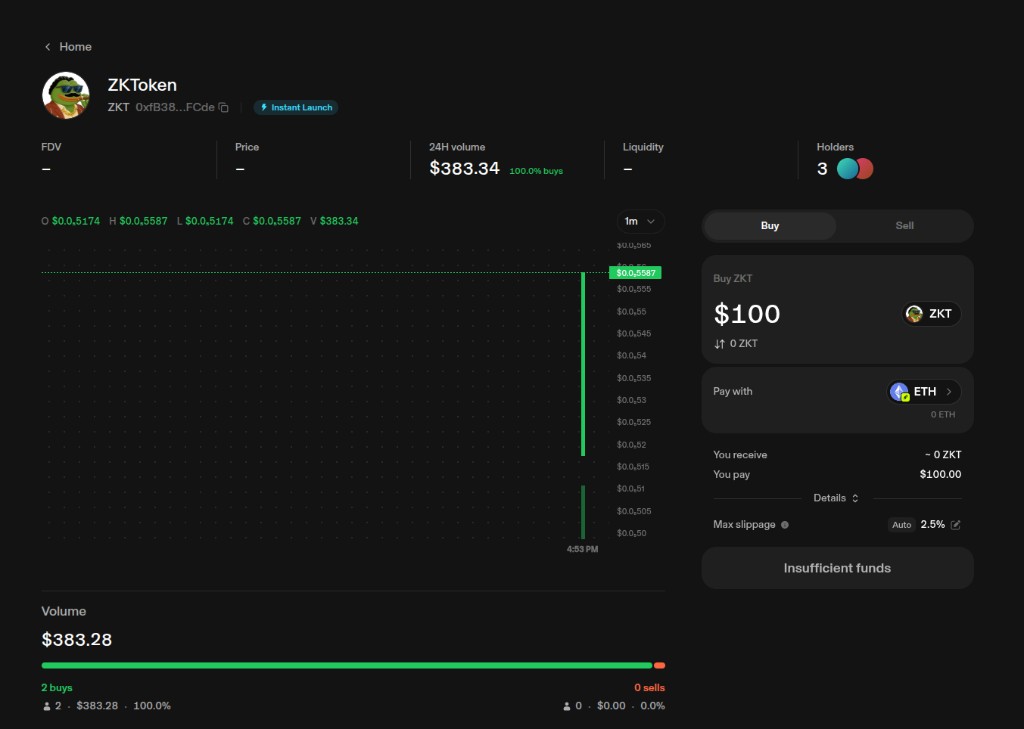The width and height of the screenshot is (1024, 729).
Task: Click the Holders count 3
Action: click(x=822, y=169)
